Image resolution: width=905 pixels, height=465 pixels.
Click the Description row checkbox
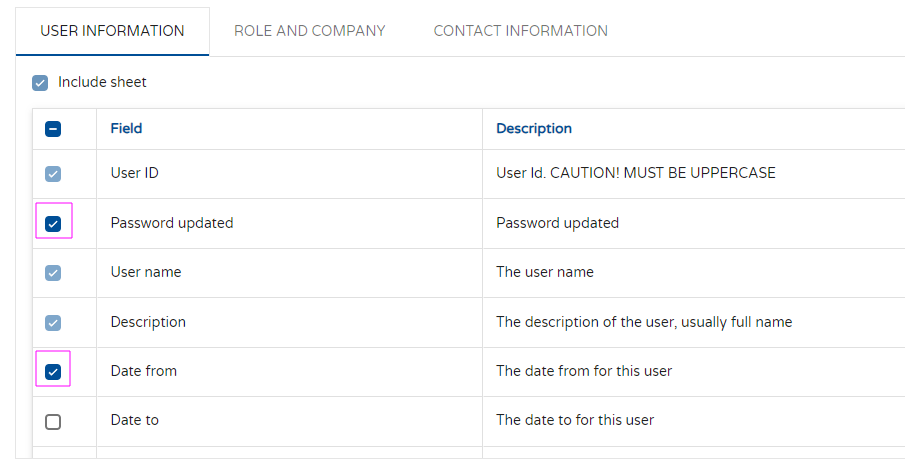tap(54, 323)
